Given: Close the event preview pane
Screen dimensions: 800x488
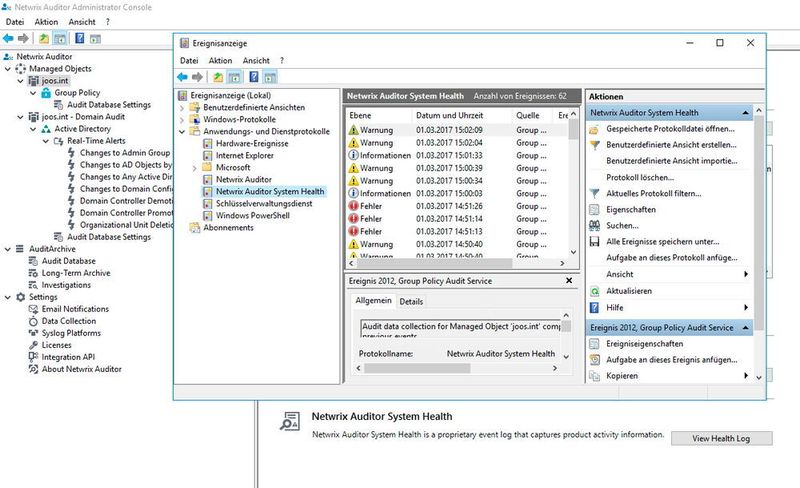Looking at the screenshot, I should coord(569,281).
